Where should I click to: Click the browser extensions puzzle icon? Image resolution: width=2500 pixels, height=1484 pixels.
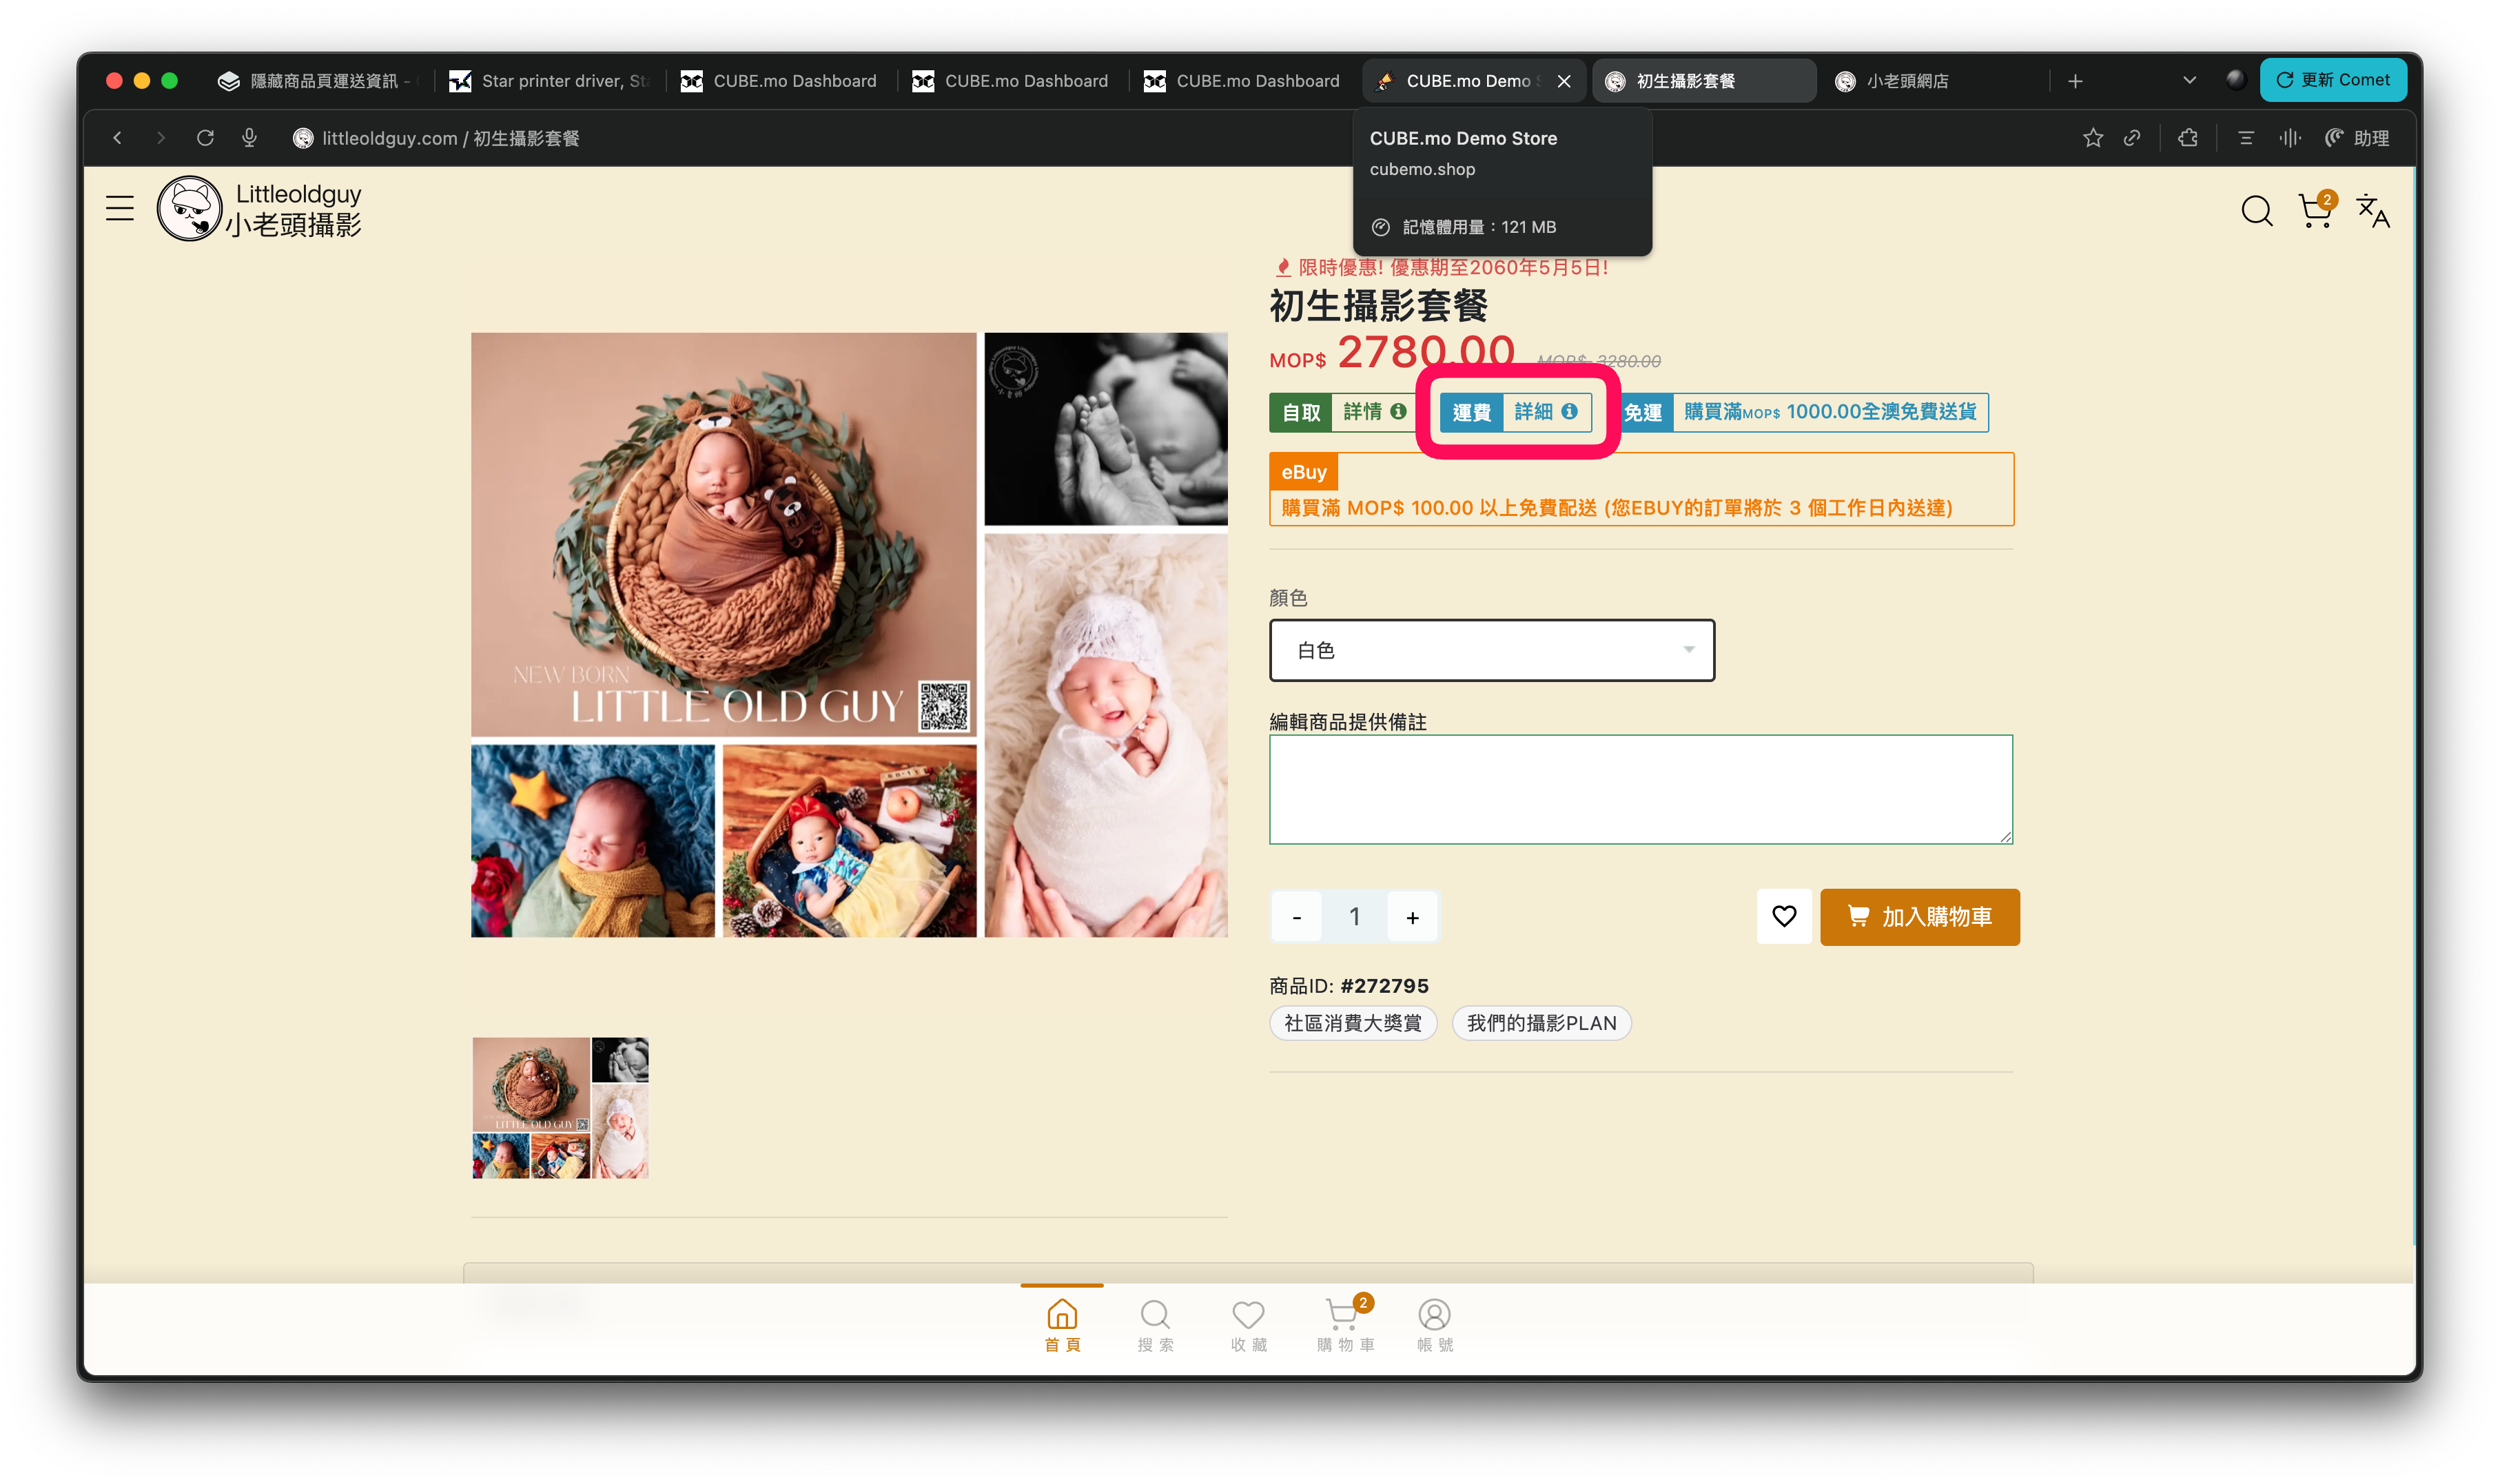click(2188, 138)
